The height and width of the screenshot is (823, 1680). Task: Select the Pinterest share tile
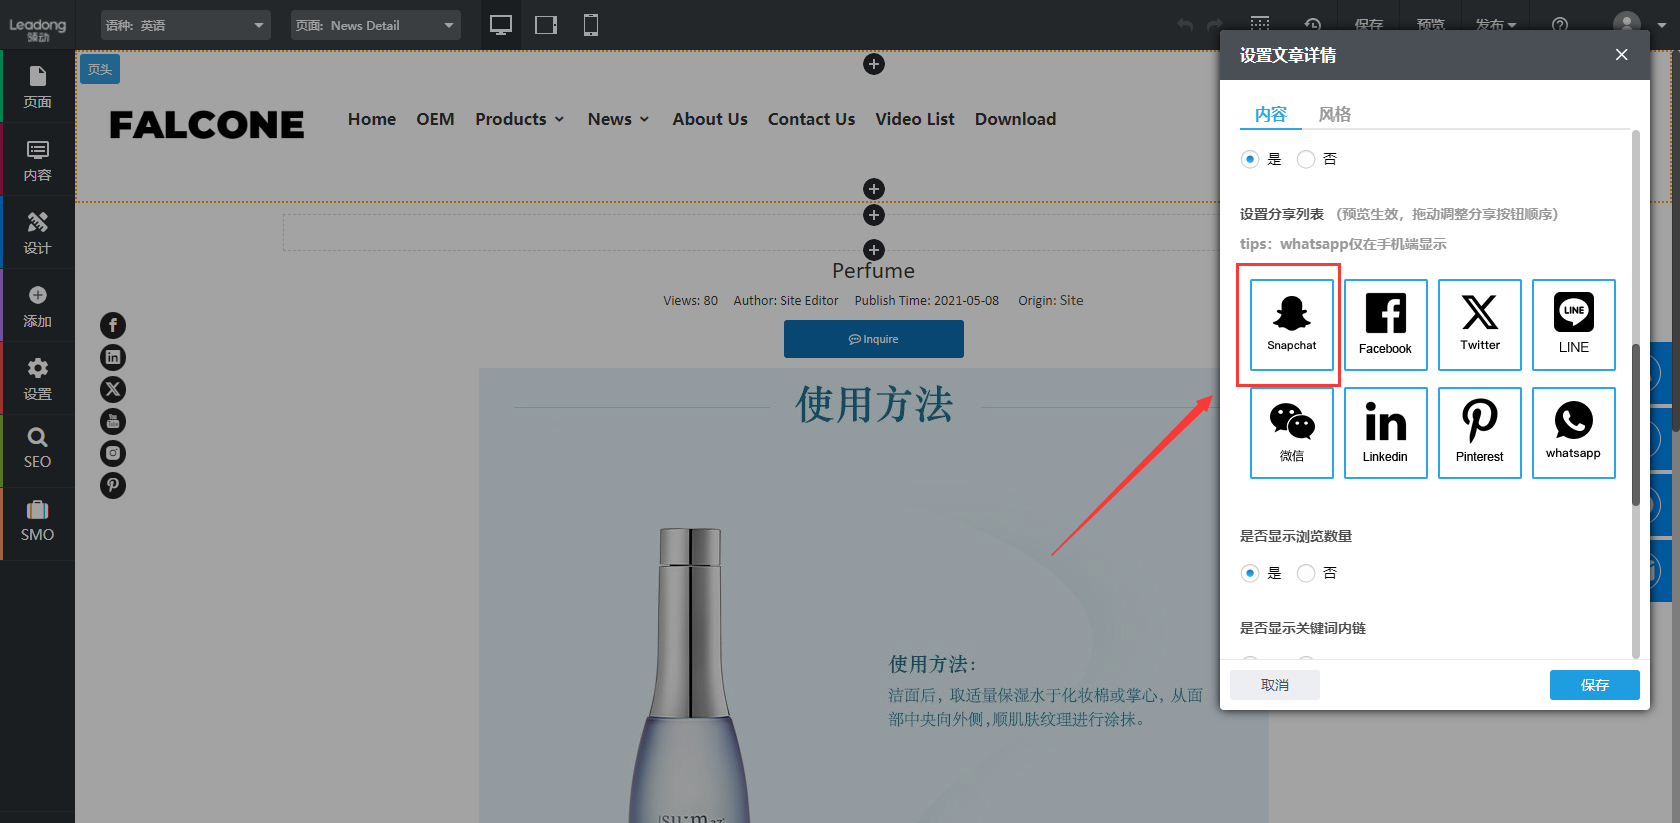pos(1479,433)
